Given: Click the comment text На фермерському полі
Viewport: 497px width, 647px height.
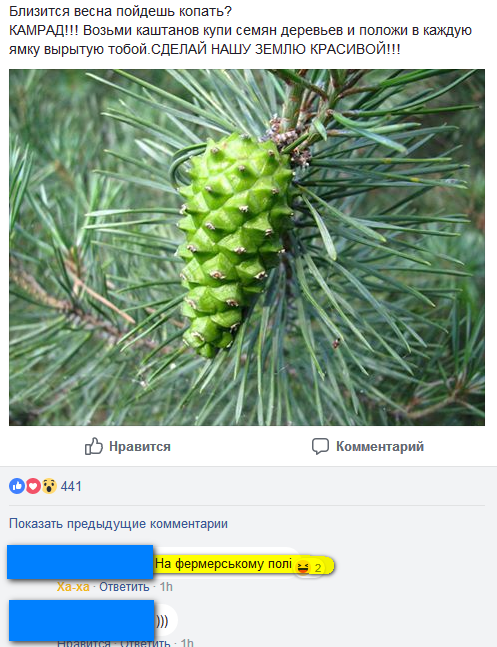Looking at the screenshot, I should pyautogui.click(x=223, y=564).
